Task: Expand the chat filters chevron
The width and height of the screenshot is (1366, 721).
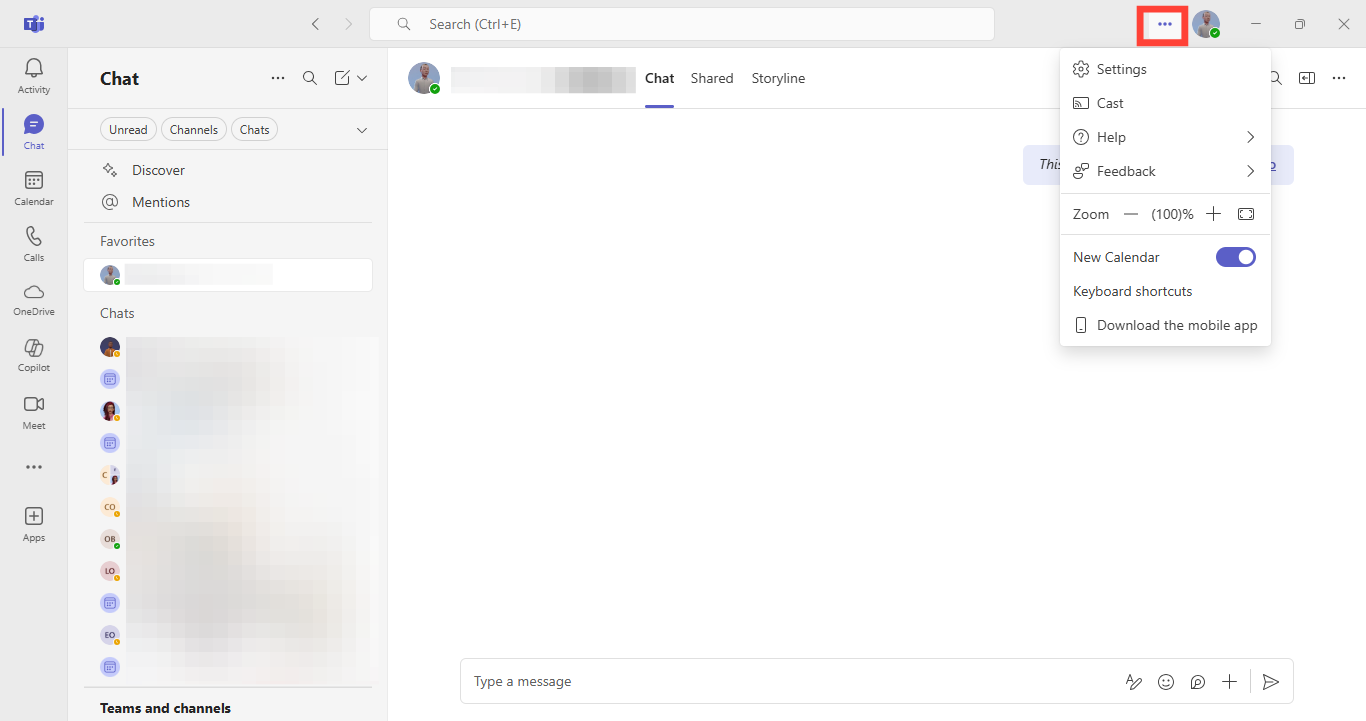Action: point(362,130)
